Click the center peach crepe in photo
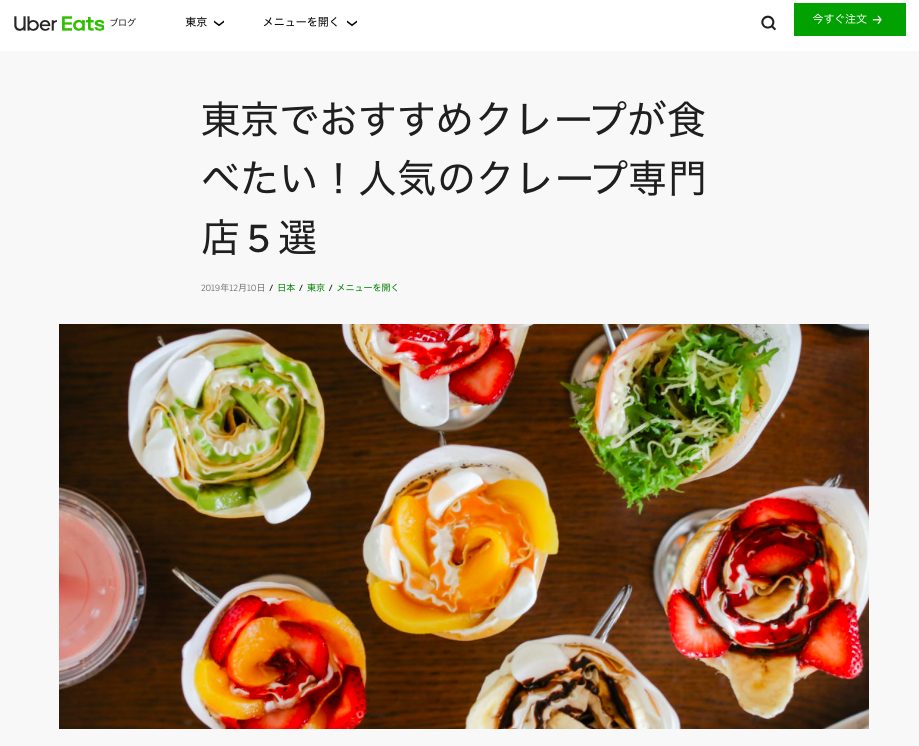 [460, 544]
